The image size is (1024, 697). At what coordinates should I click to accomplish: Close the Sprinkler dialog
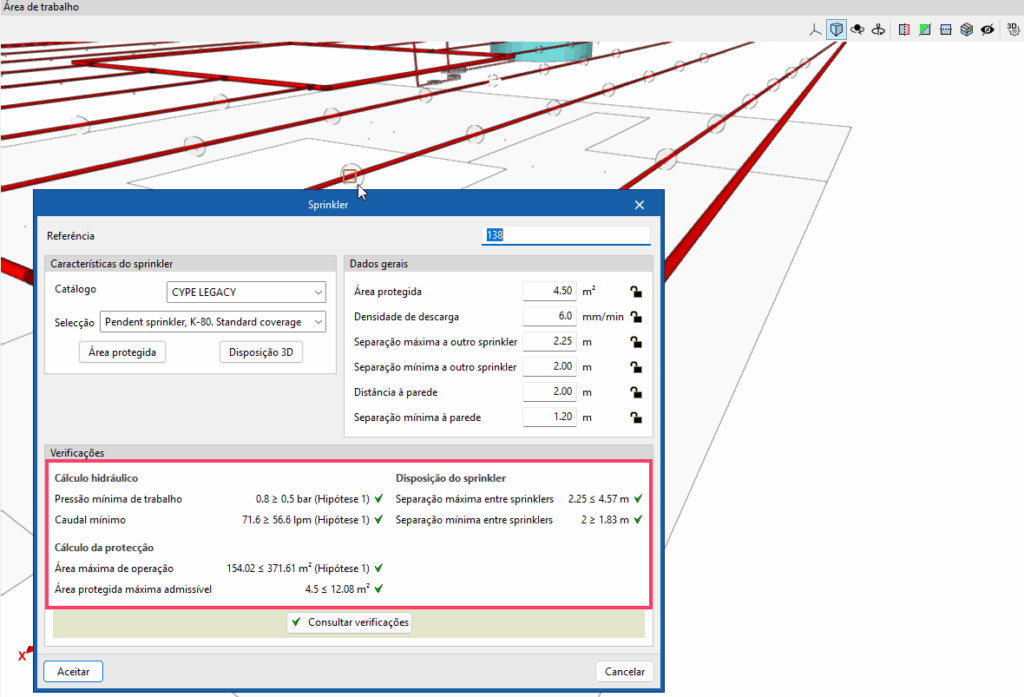pyautogui.click(x=639, y=204)
